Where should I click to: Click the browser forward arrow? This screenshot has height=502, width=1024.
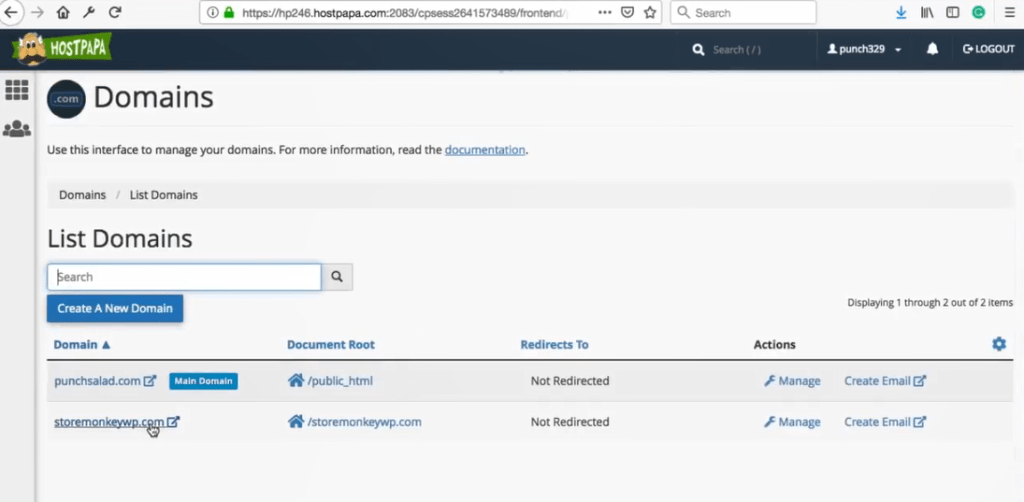(37, 12)
